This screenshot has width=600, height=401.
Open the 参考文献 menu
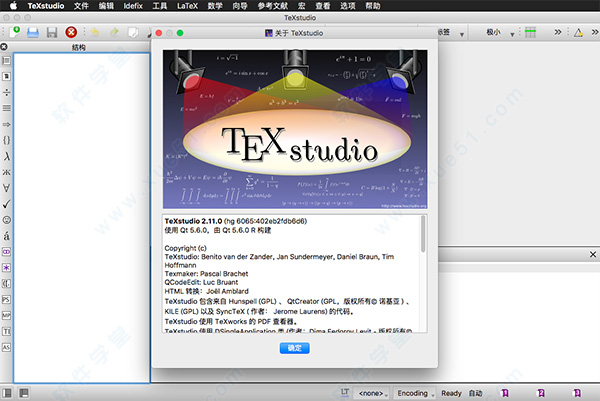[x=273, y=6]
